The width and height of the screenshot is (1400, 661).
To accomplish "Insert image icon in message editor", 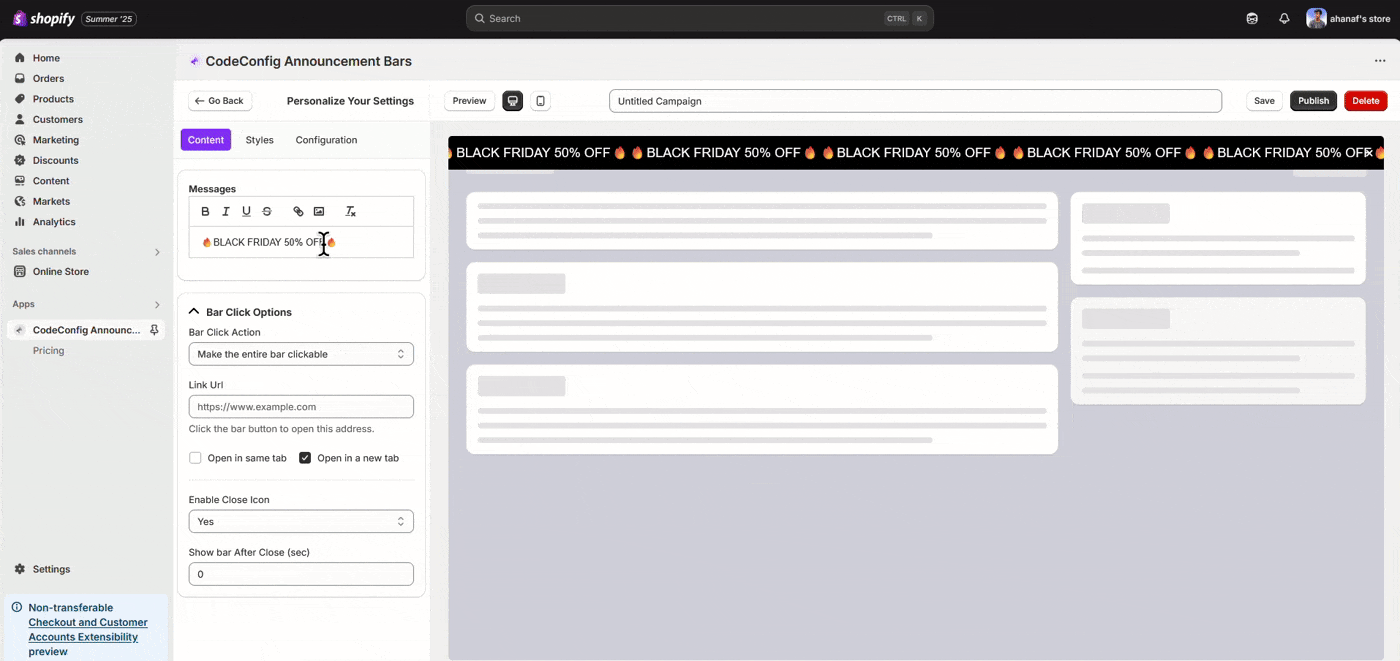I will pos(319,211).
